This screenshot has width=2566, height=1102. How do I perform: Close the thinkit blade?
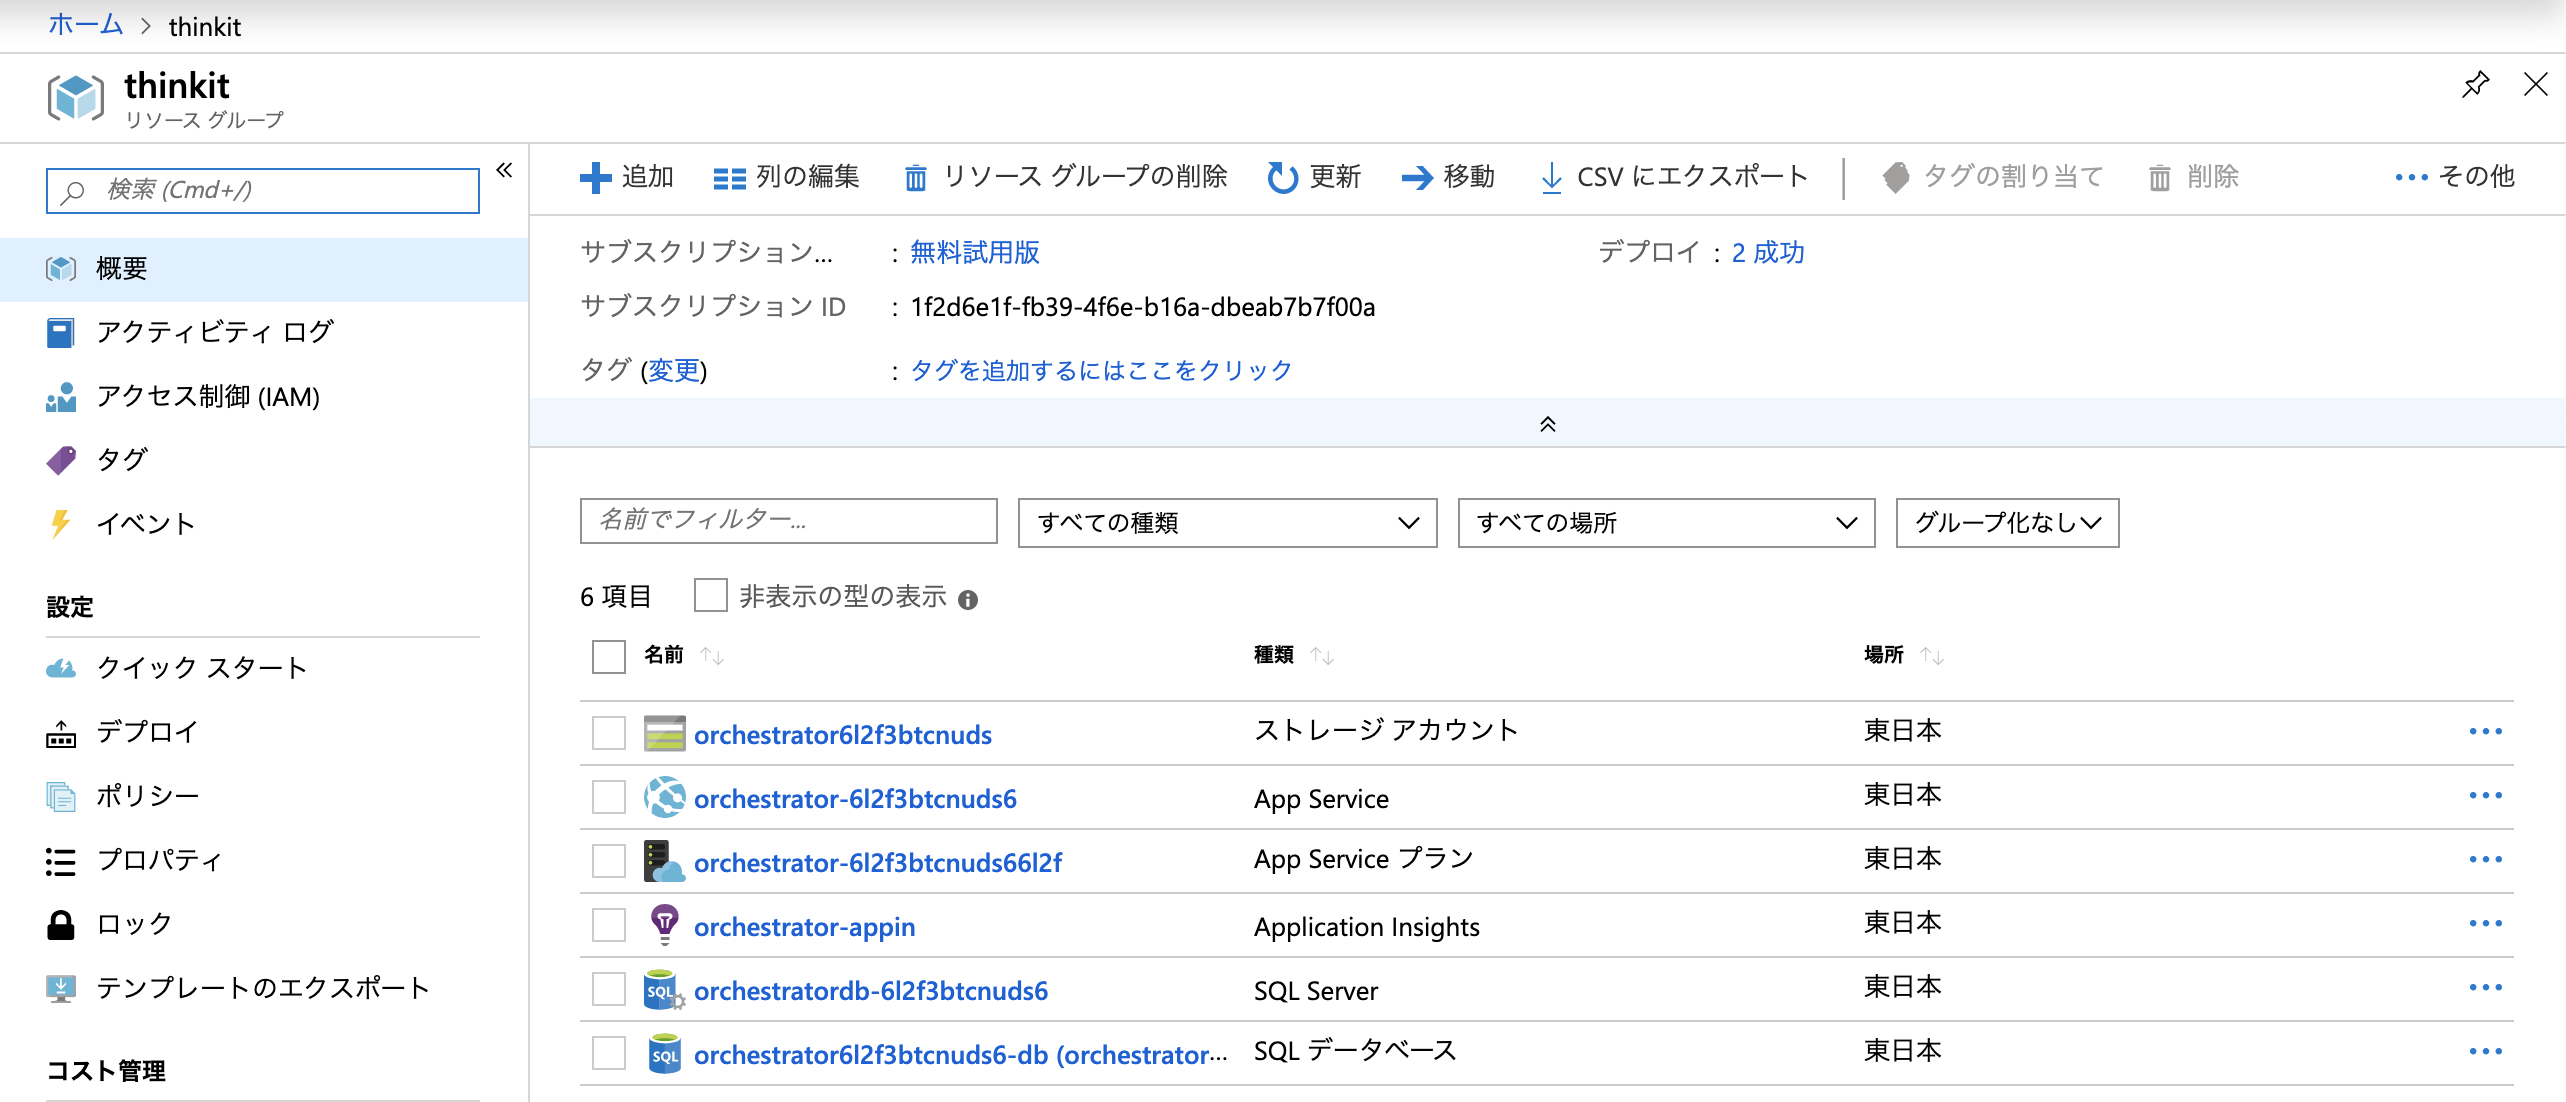tap(2536, 84)
